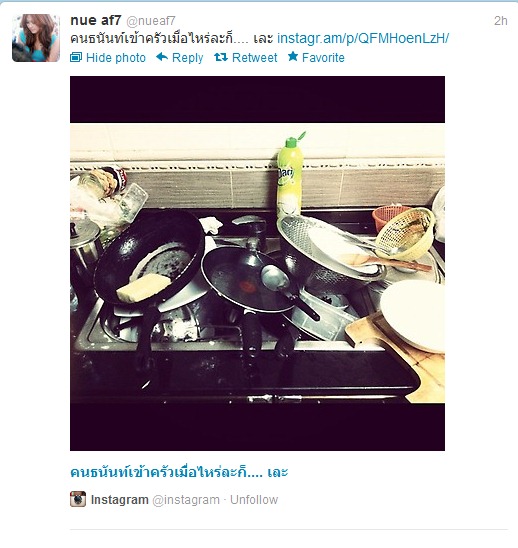Click the Reply arrow icon
Image resolution: width=518 pixels, height=548 pixels.
[x=162, y=57]
